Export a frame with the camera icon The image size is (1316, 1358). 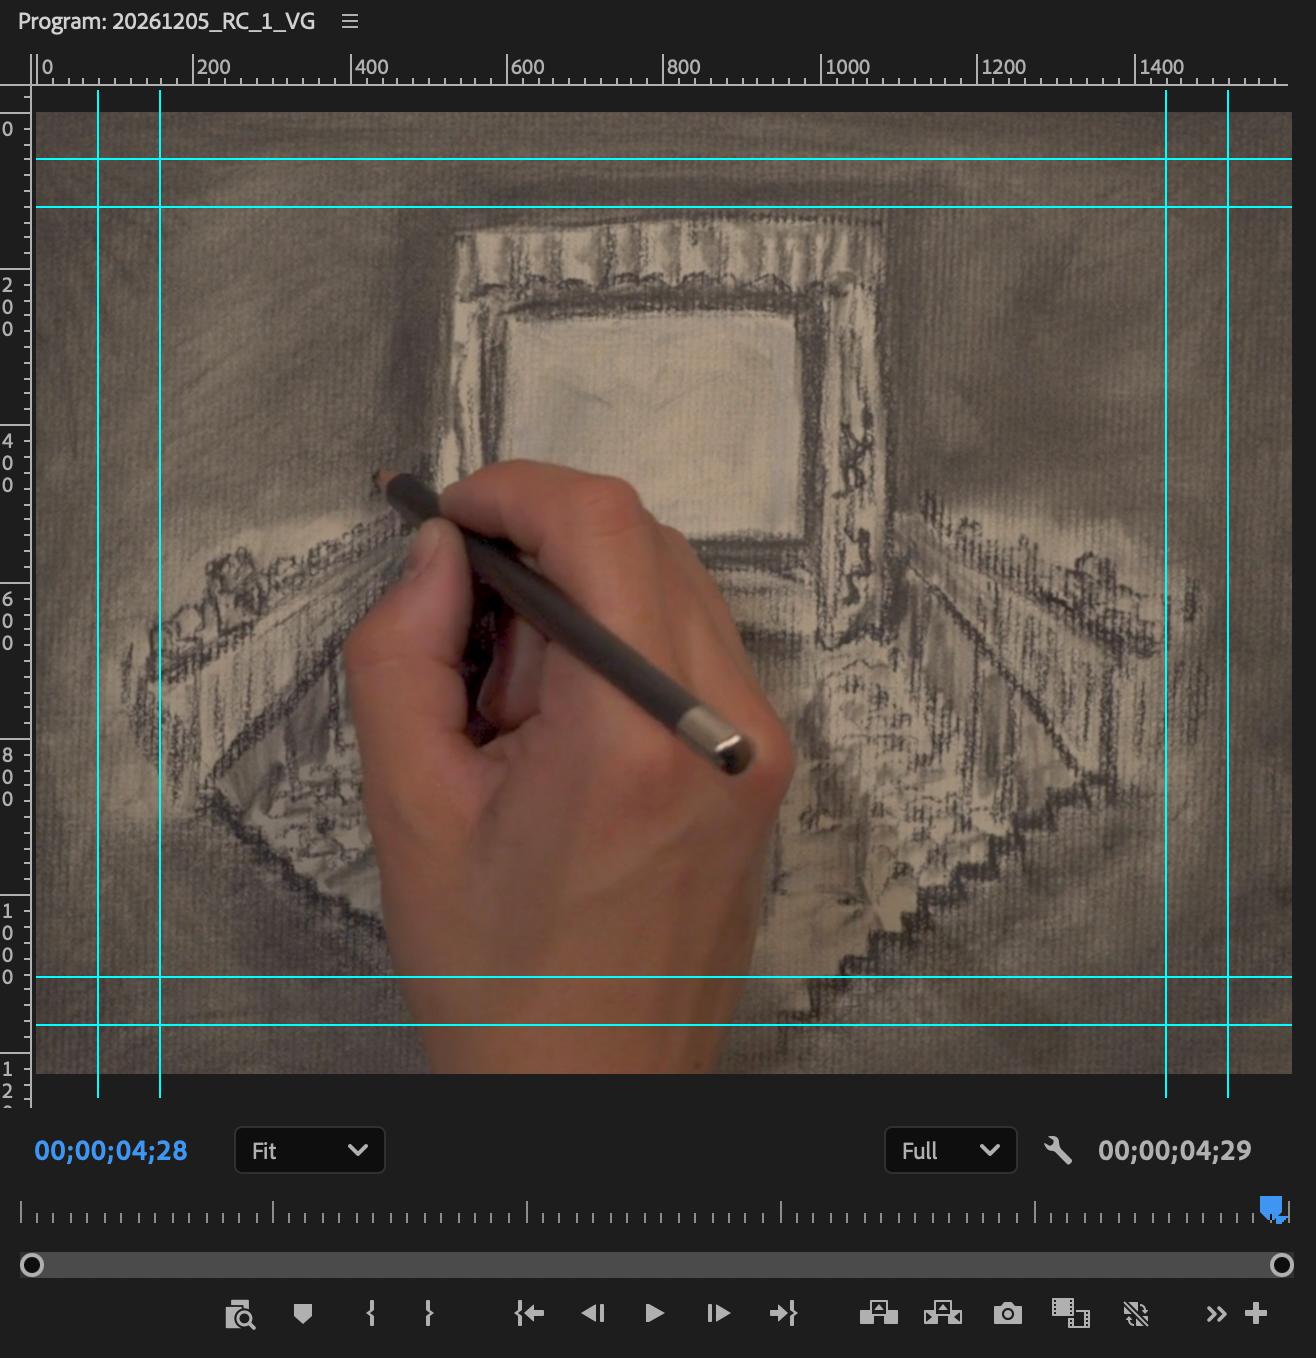coord(1007,1313)
